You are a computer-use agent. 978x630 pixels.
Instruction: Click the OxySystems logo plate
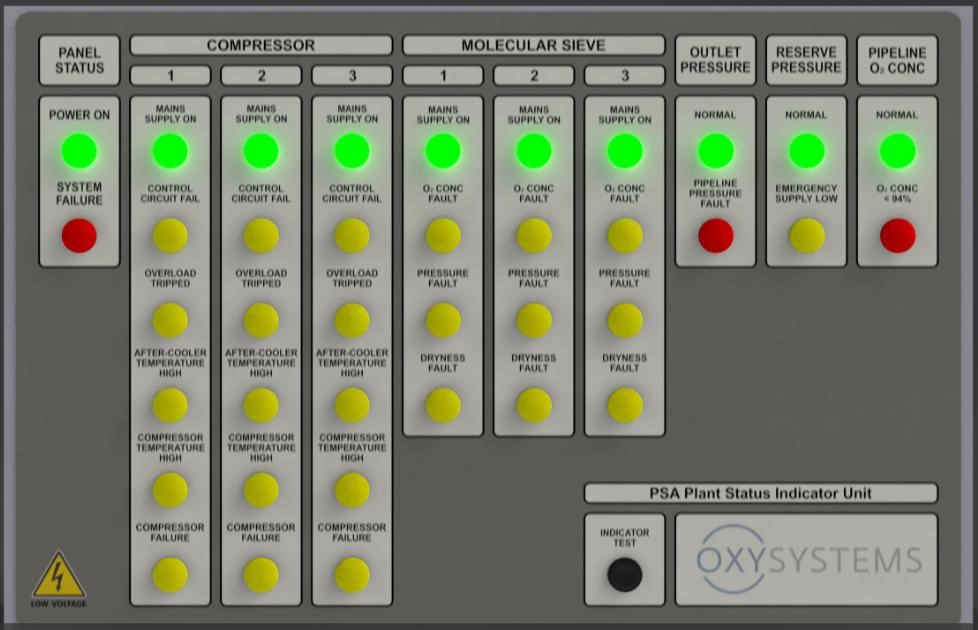[807, 559]
